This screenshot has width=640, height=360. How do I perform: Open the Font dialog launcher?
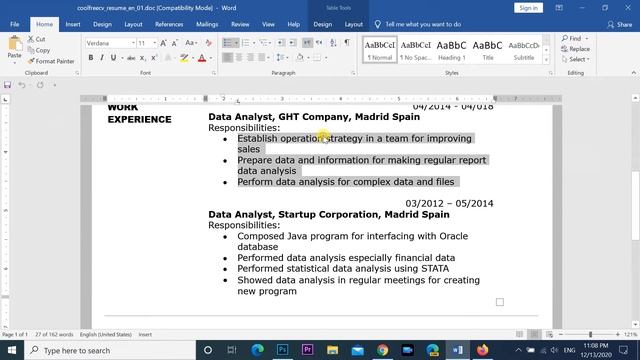pyautogui.click(x=213, y=73)
